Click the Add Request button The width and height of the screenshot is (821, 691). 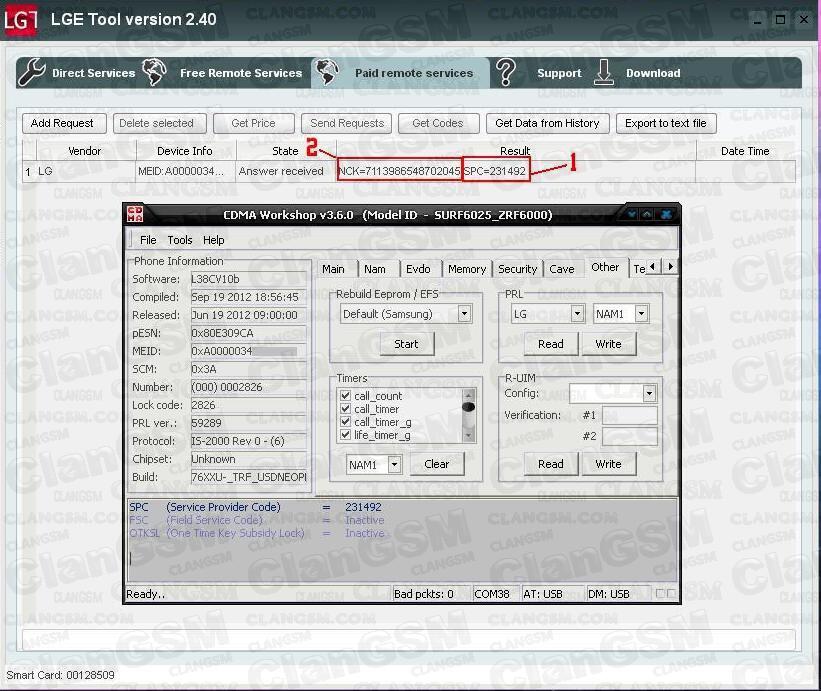(x=64, y=124)
